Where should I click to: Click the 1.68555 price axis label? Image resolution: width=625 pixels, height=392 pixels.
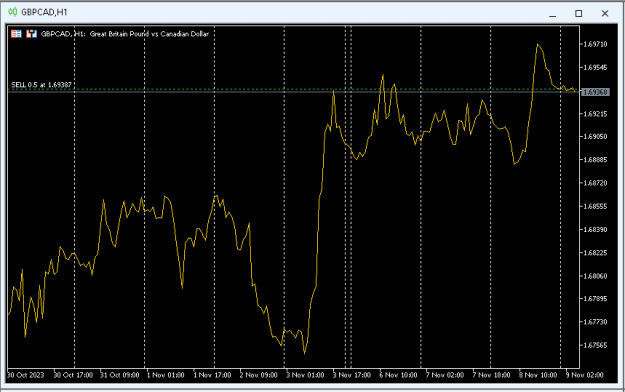tap(596, 206)
